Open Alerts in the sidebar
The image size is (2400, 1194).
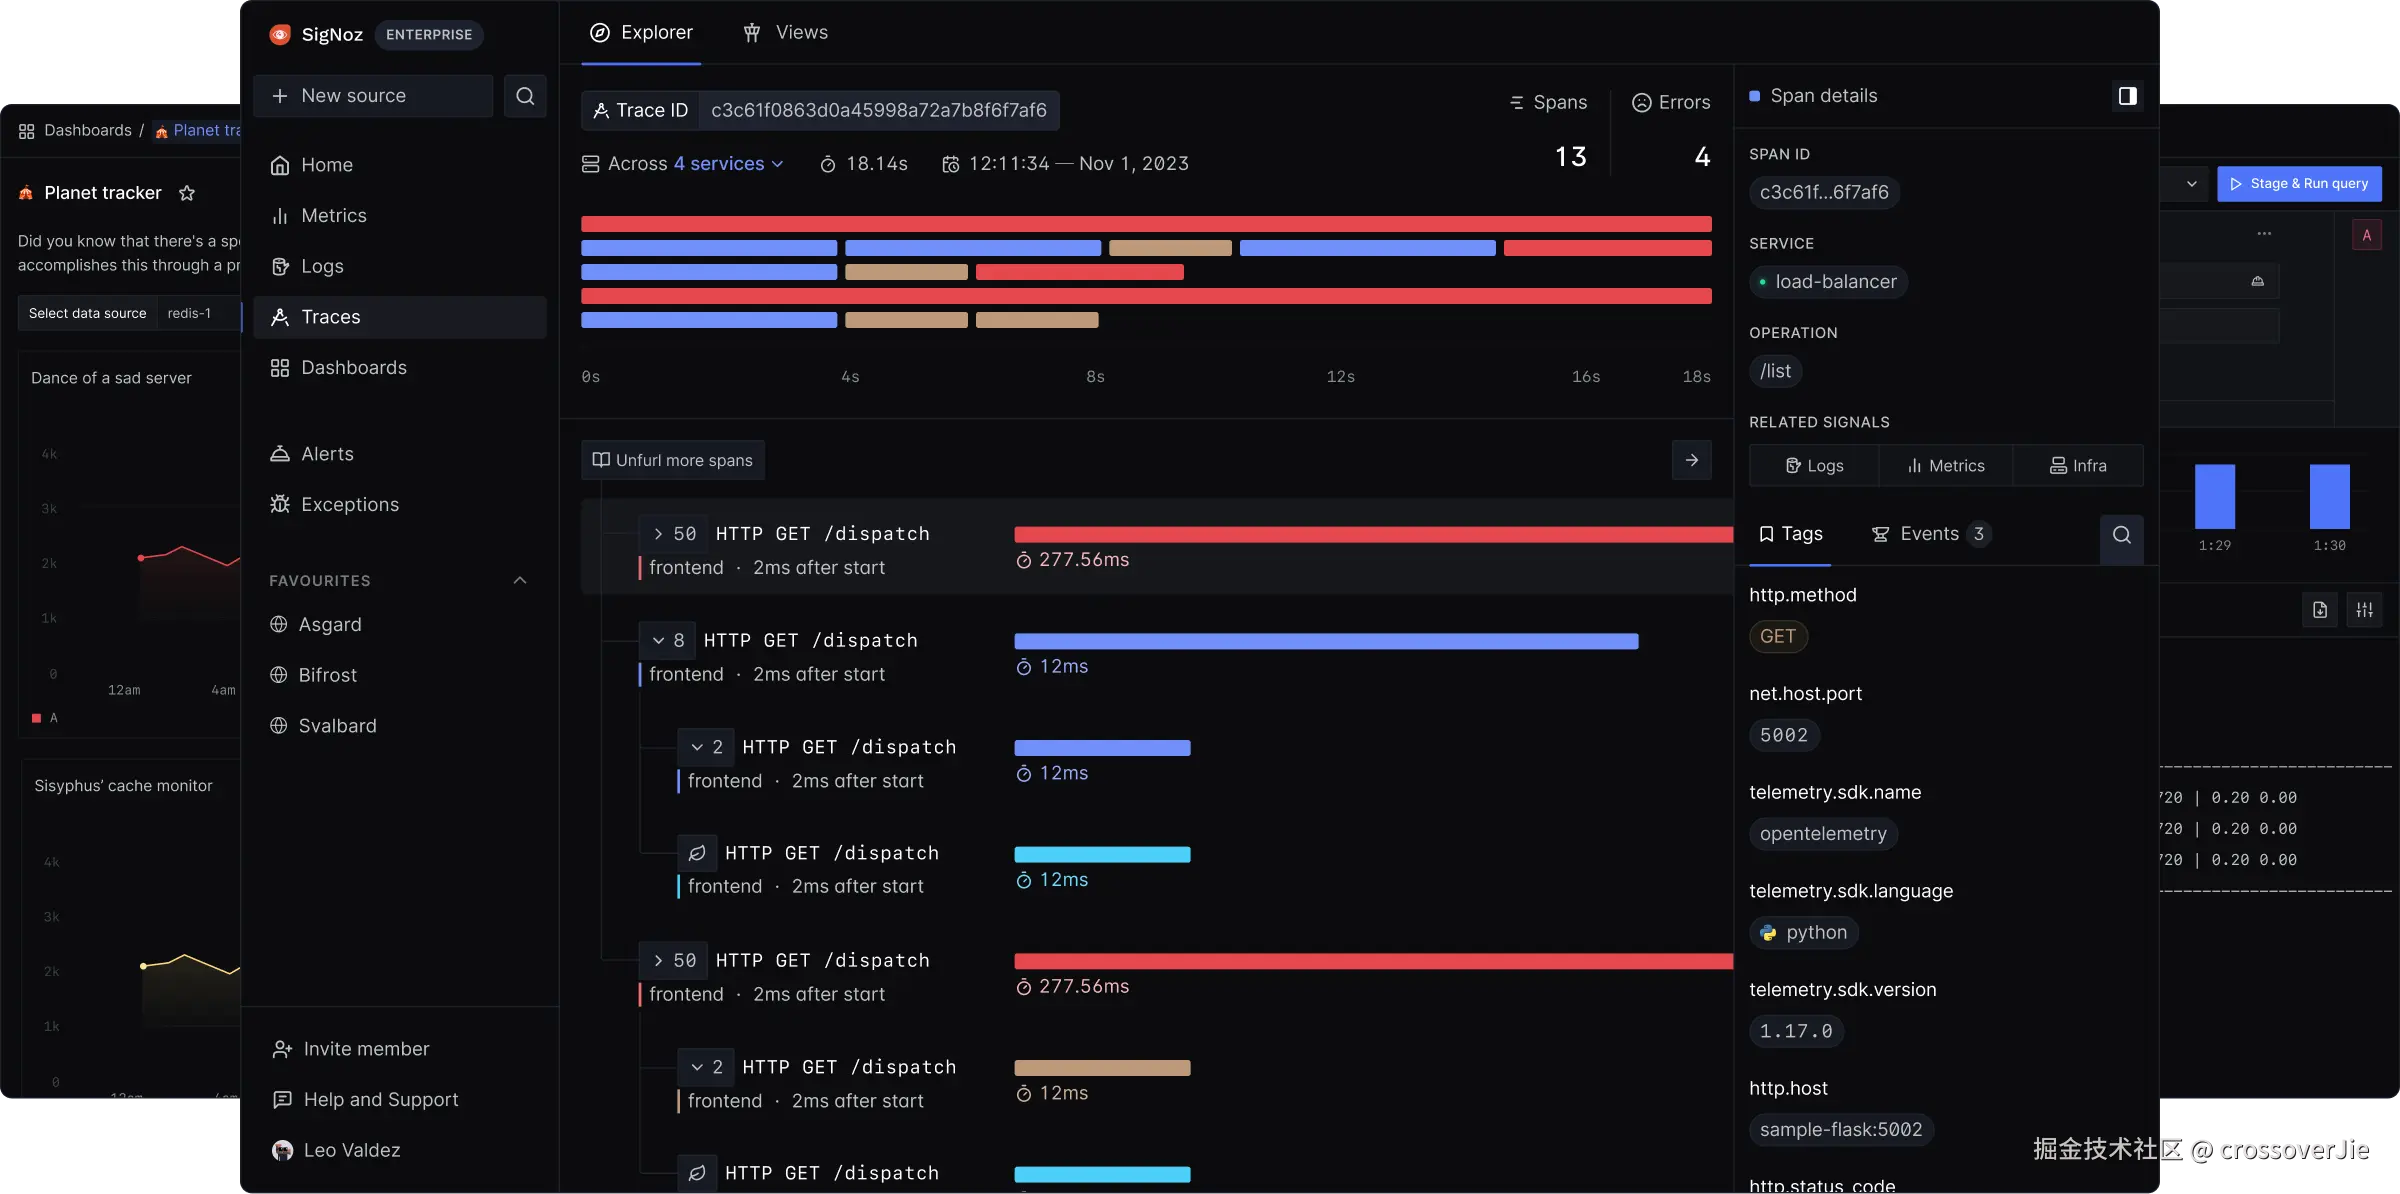[327, 454]
